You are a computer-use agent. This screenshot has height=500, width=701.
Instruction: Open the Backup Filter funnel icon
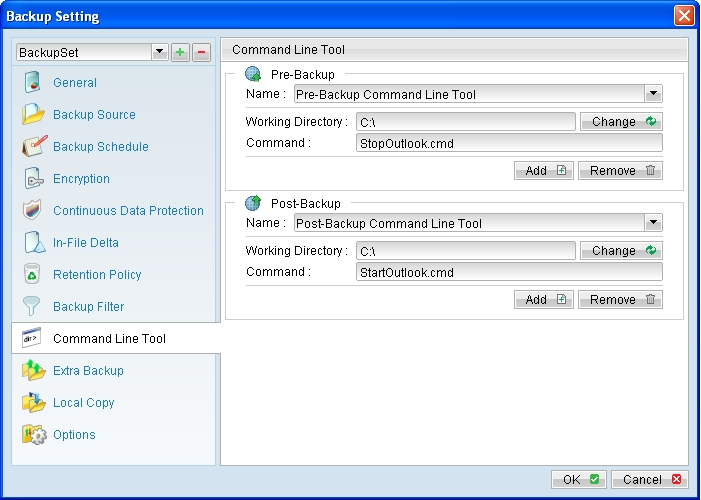pyautogui.click(x=31, y=306)
